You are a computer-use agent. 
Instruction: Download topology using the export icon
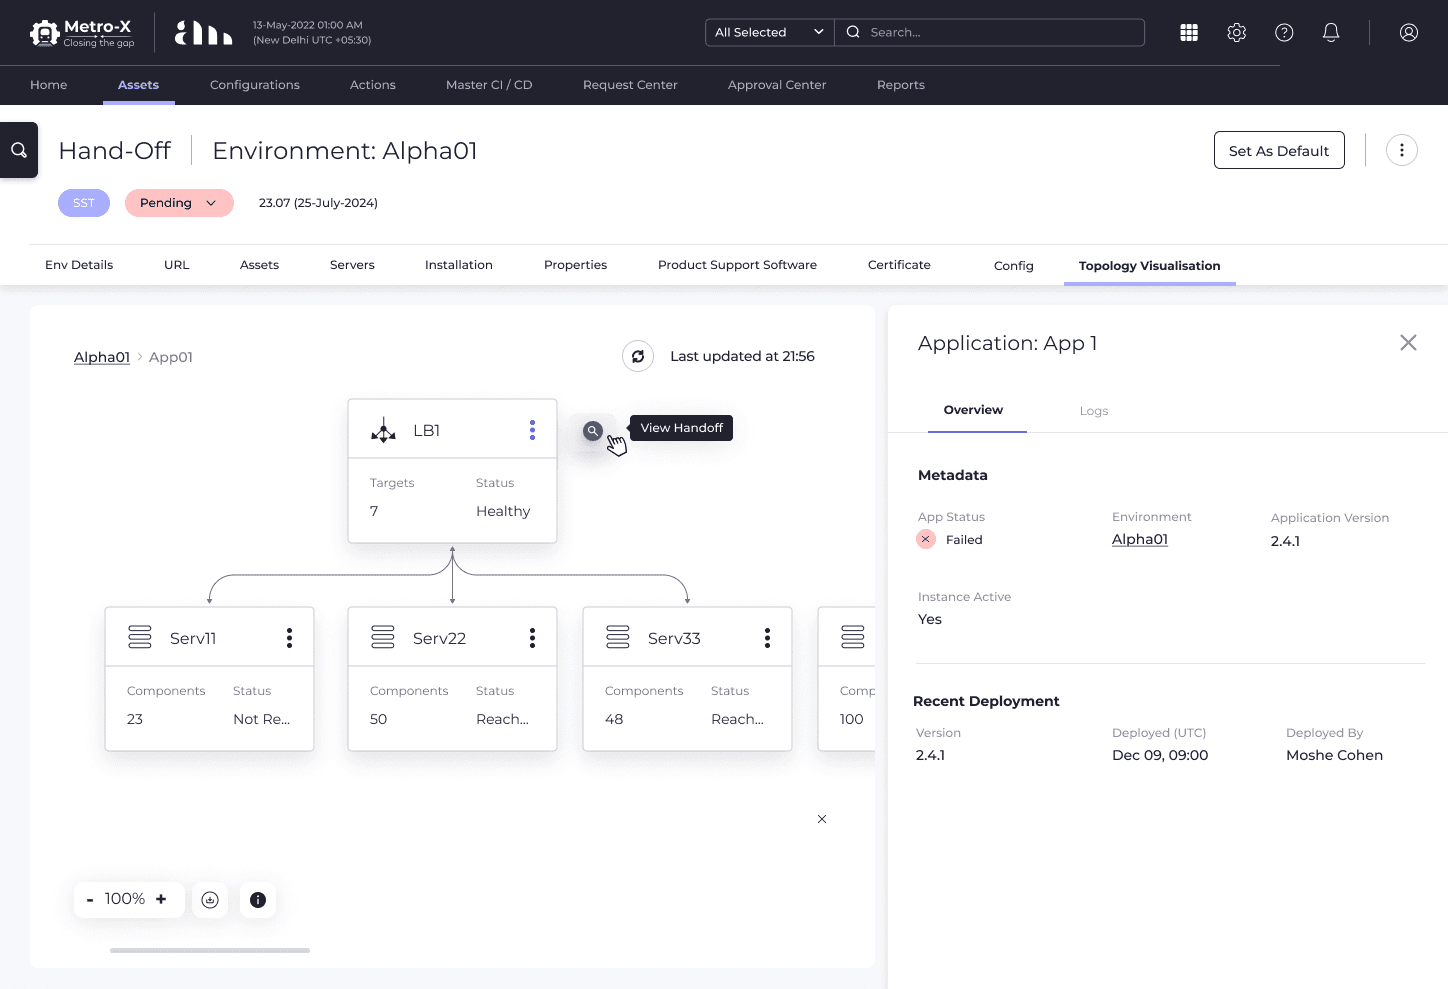(210, 900)
